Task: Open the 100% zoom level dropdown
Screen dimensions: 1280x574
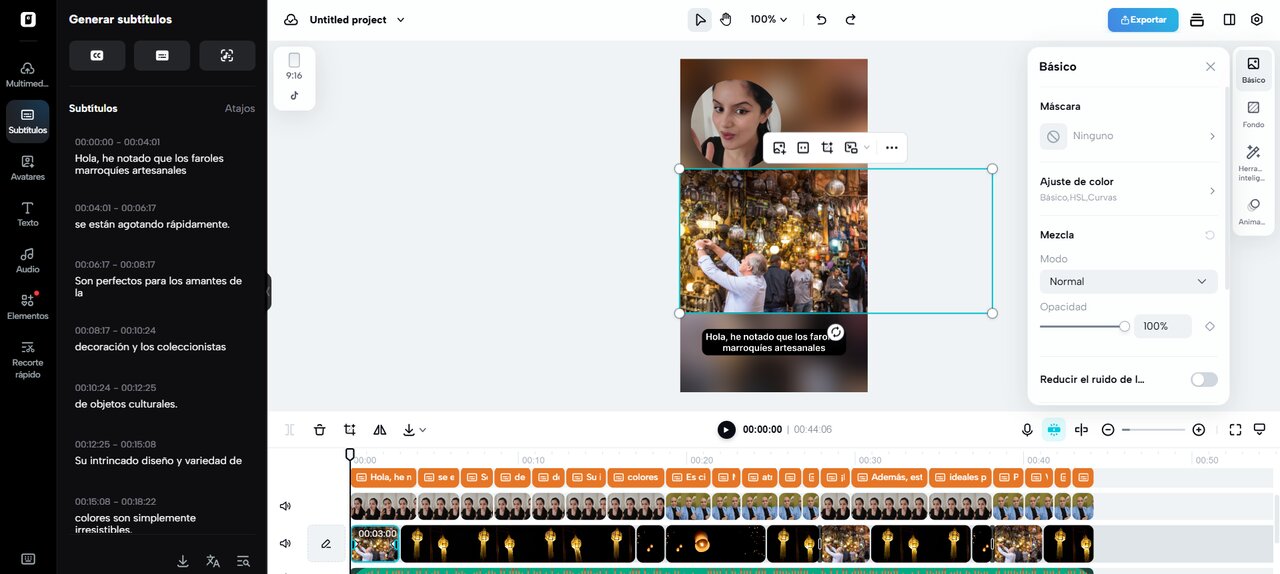Action: tap(769, 20)
